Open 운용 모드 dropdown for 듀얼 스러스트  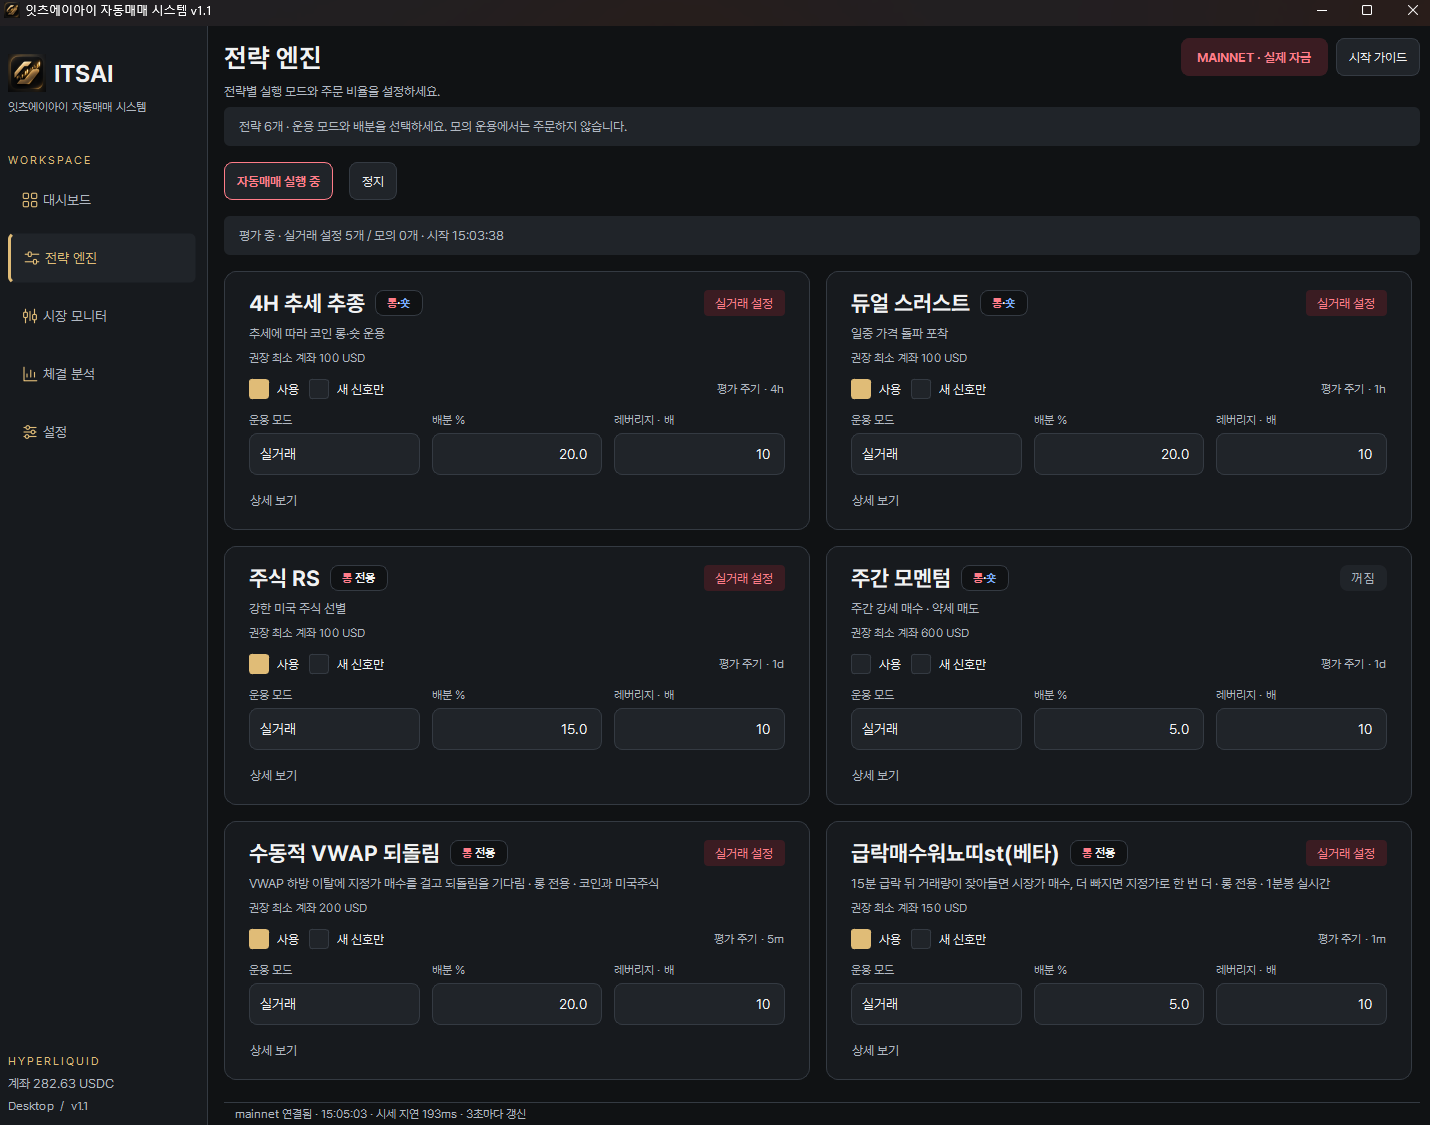click(x=936, y=454)
